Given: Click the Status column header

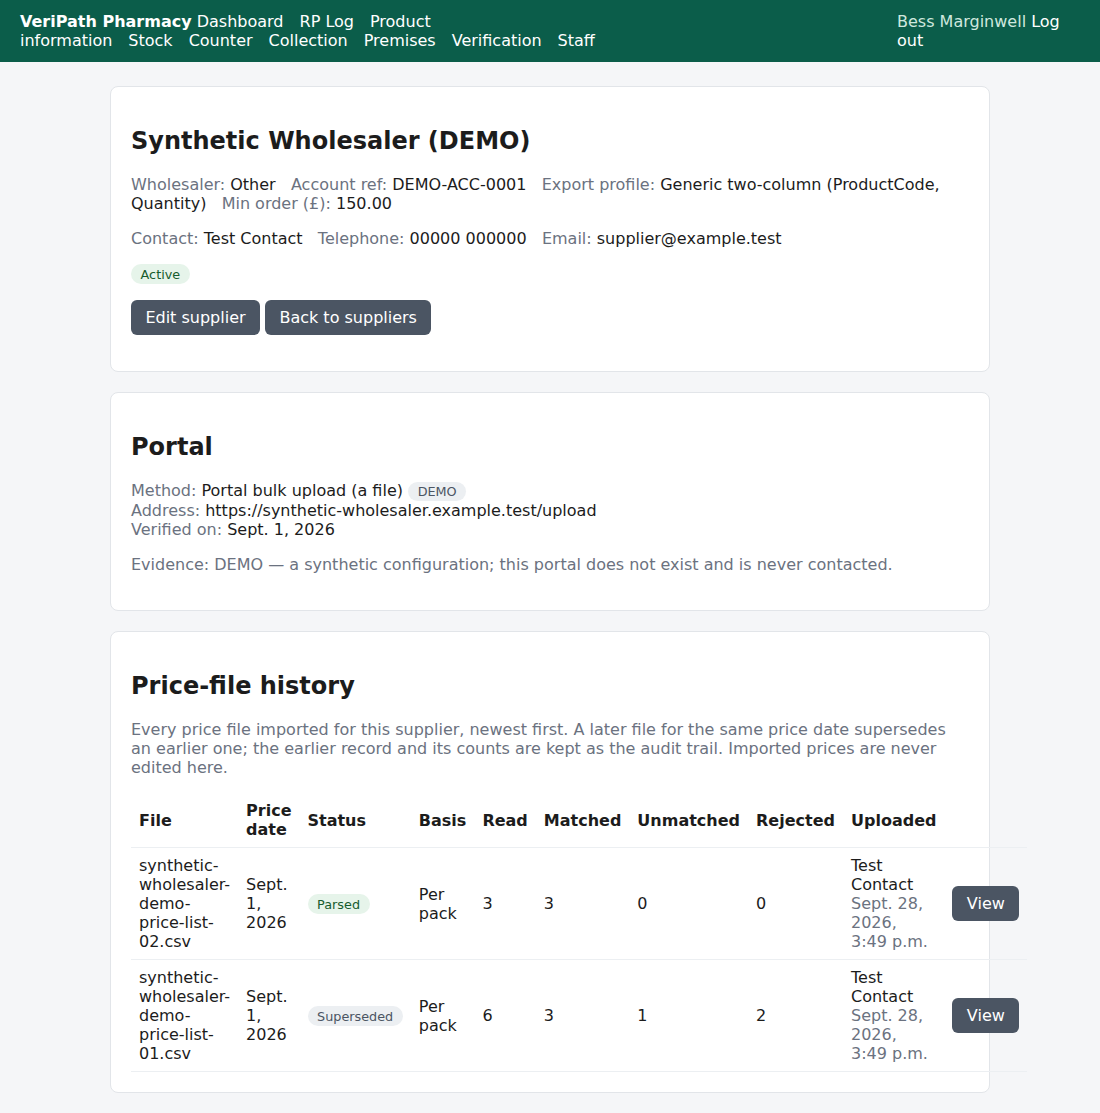Looking at the screenshot, I should coord(336,821).
